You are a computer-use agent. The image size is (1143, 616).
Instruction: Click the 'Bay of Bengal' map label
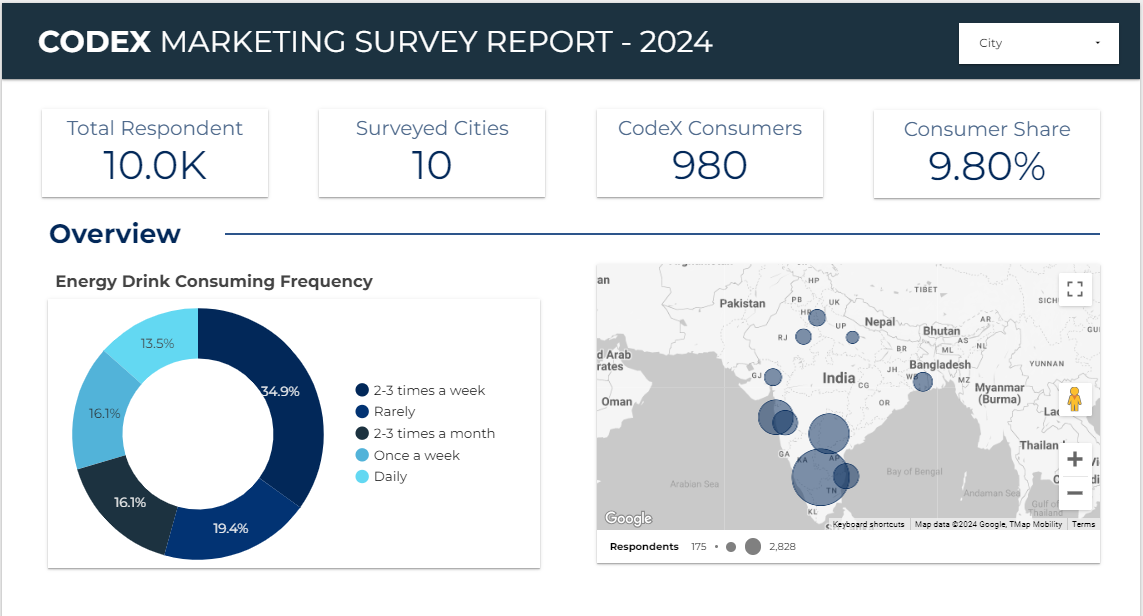(914, 472)
